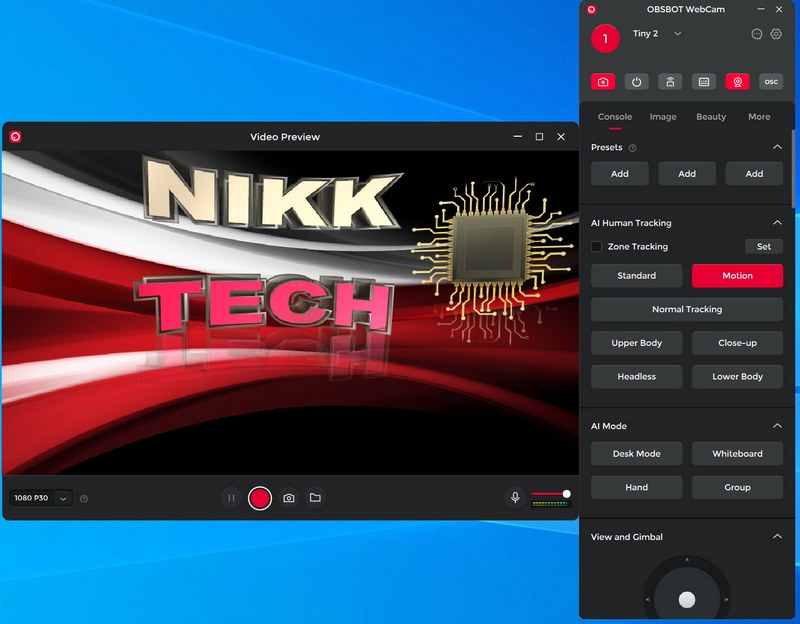Close the Video Preview window
Screen dimensions: 800x624
click(561, 137)
